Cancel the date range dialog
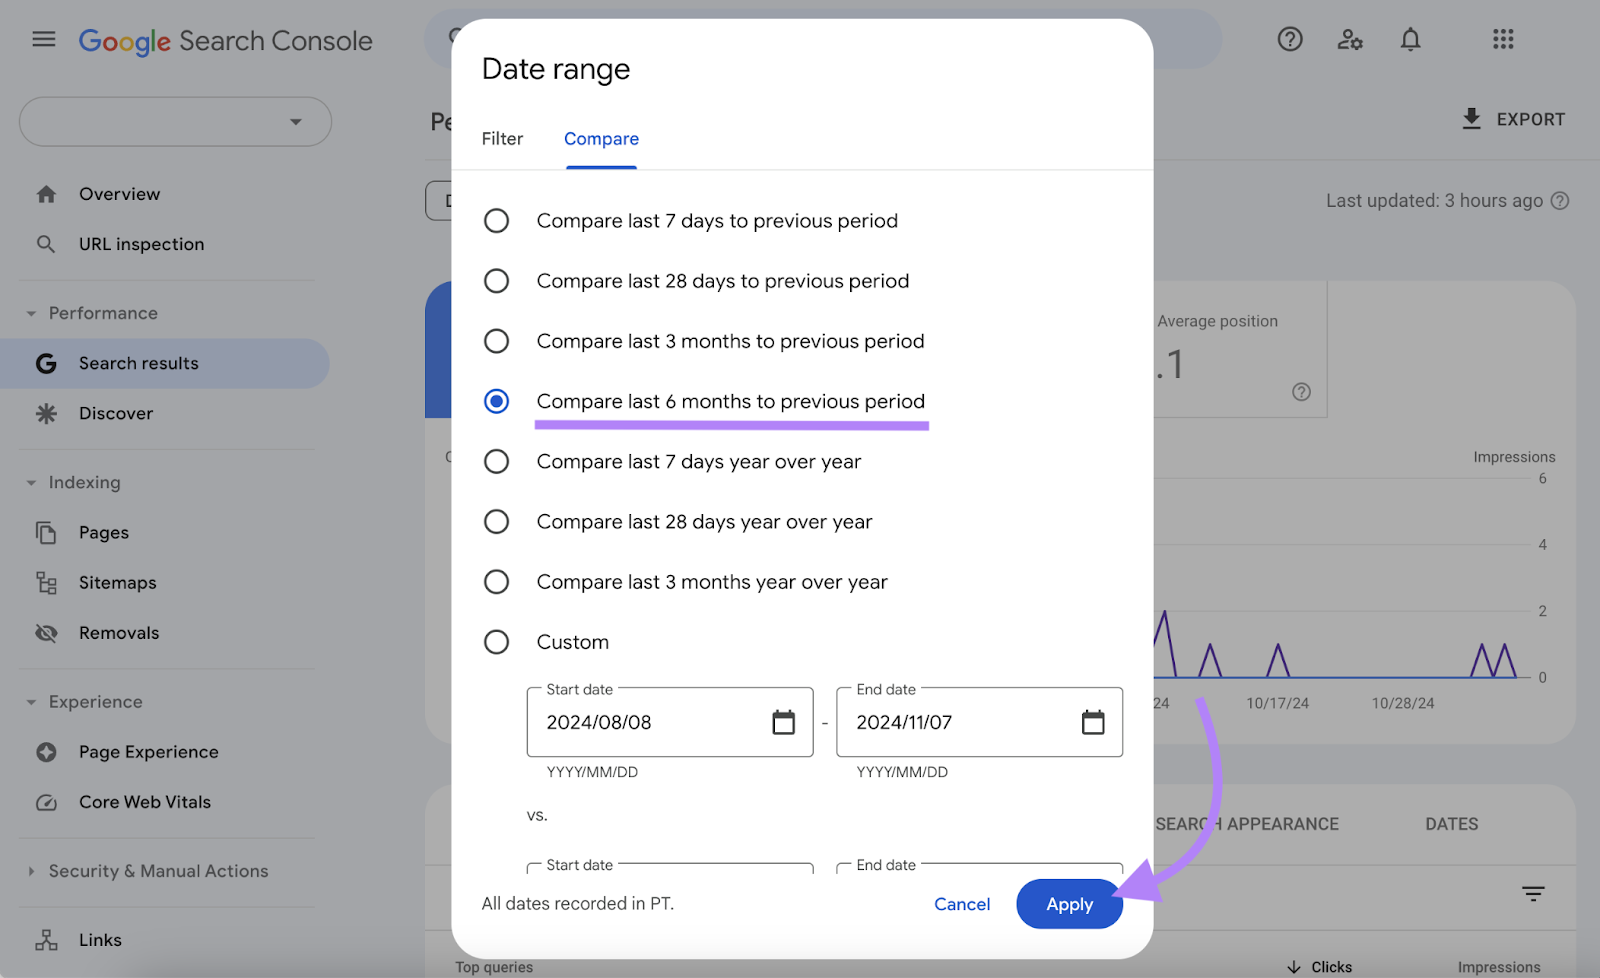1600x978 pixels. [961, 903]
